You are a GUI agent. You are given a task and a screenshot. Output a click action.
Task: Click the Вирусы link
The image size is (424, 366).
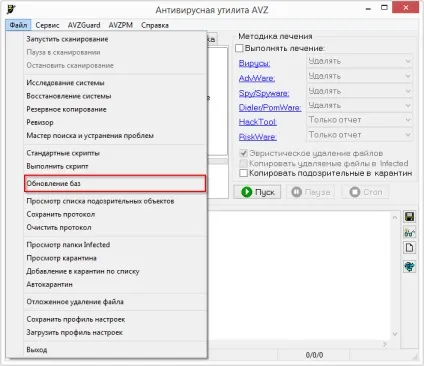point(254,63)
